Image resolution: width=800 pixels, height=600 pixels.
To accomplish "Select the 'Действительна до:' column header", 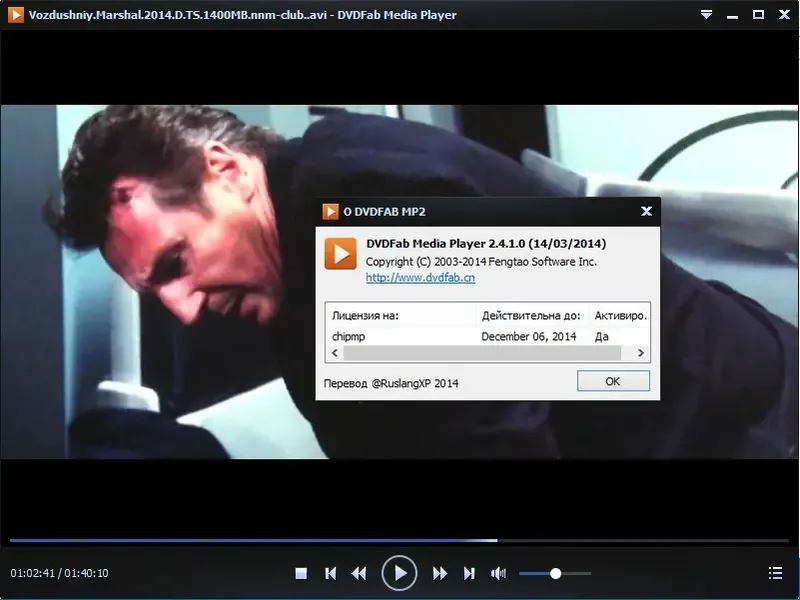I will coord(532,315).
